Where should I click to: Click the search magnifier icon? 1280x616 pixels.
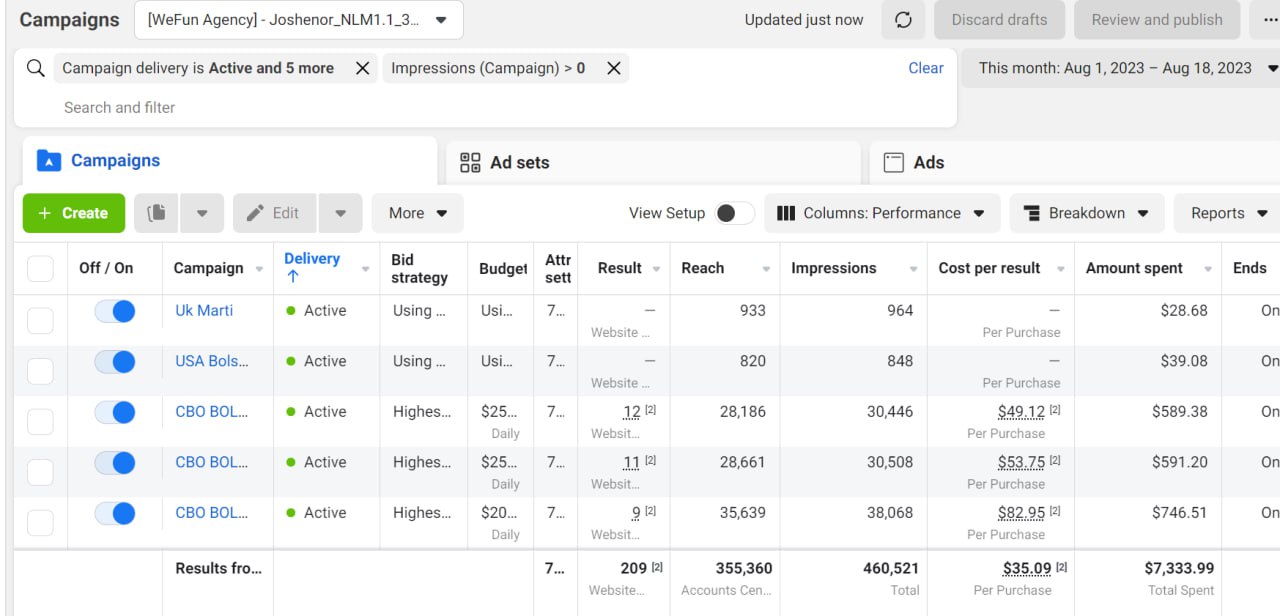(36, 68)
